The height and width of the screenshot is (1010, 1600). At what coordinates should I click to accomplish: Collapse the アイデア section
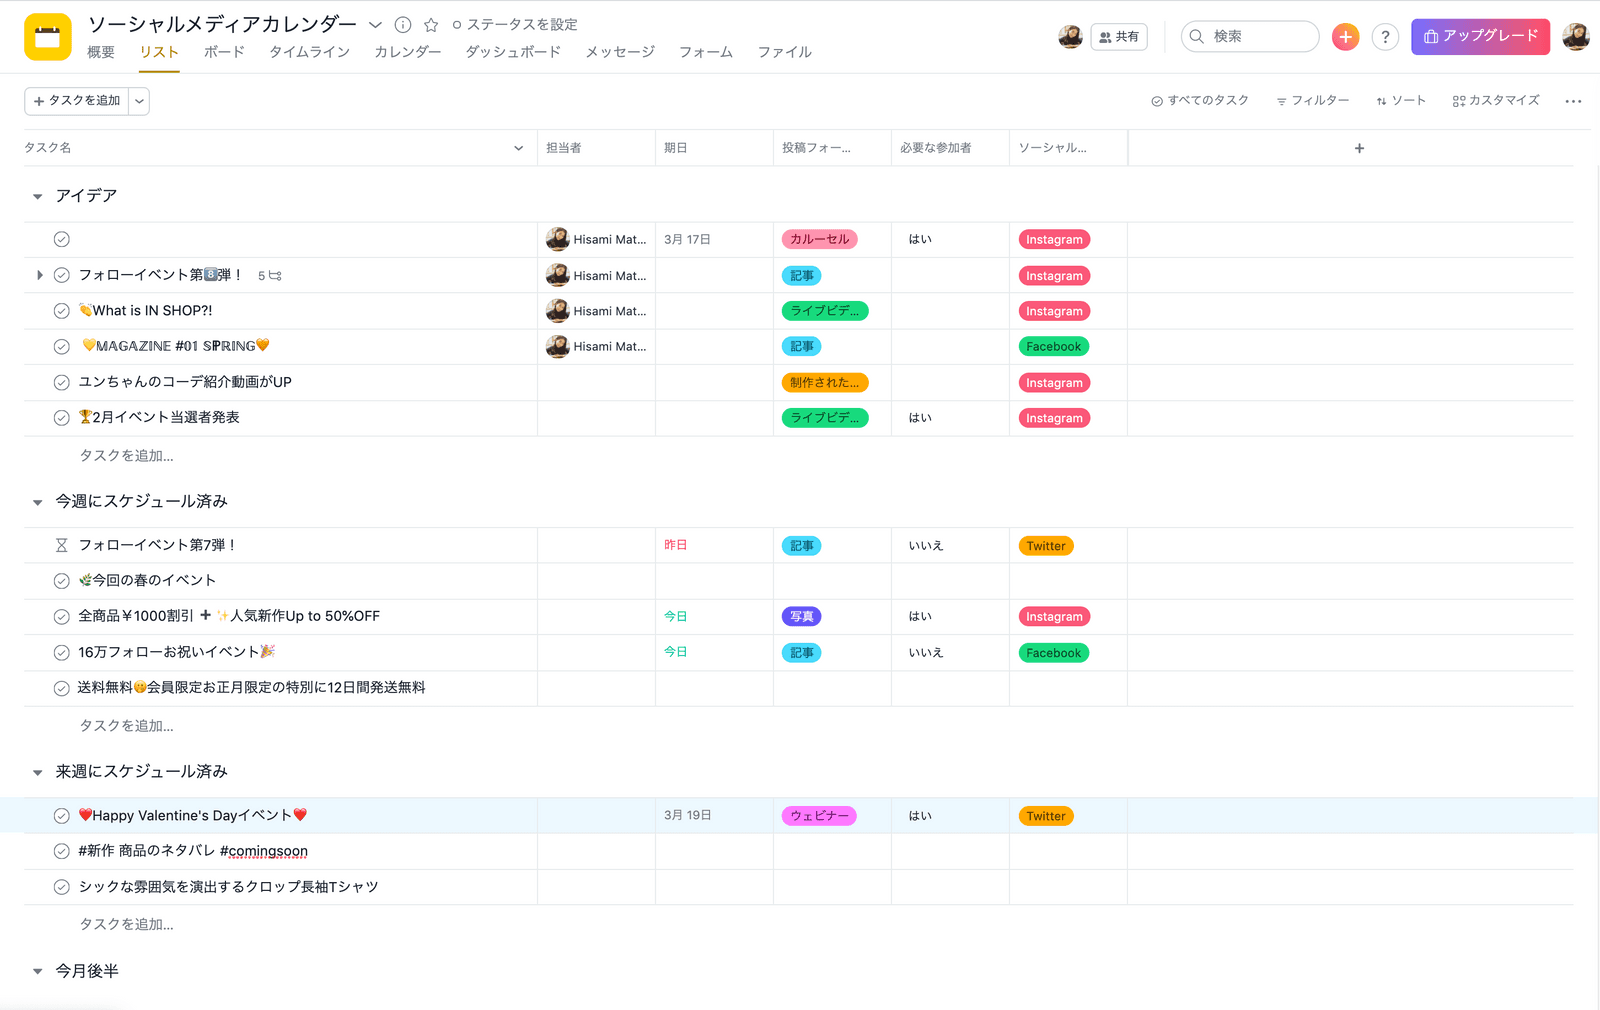(x=38, y=197)
